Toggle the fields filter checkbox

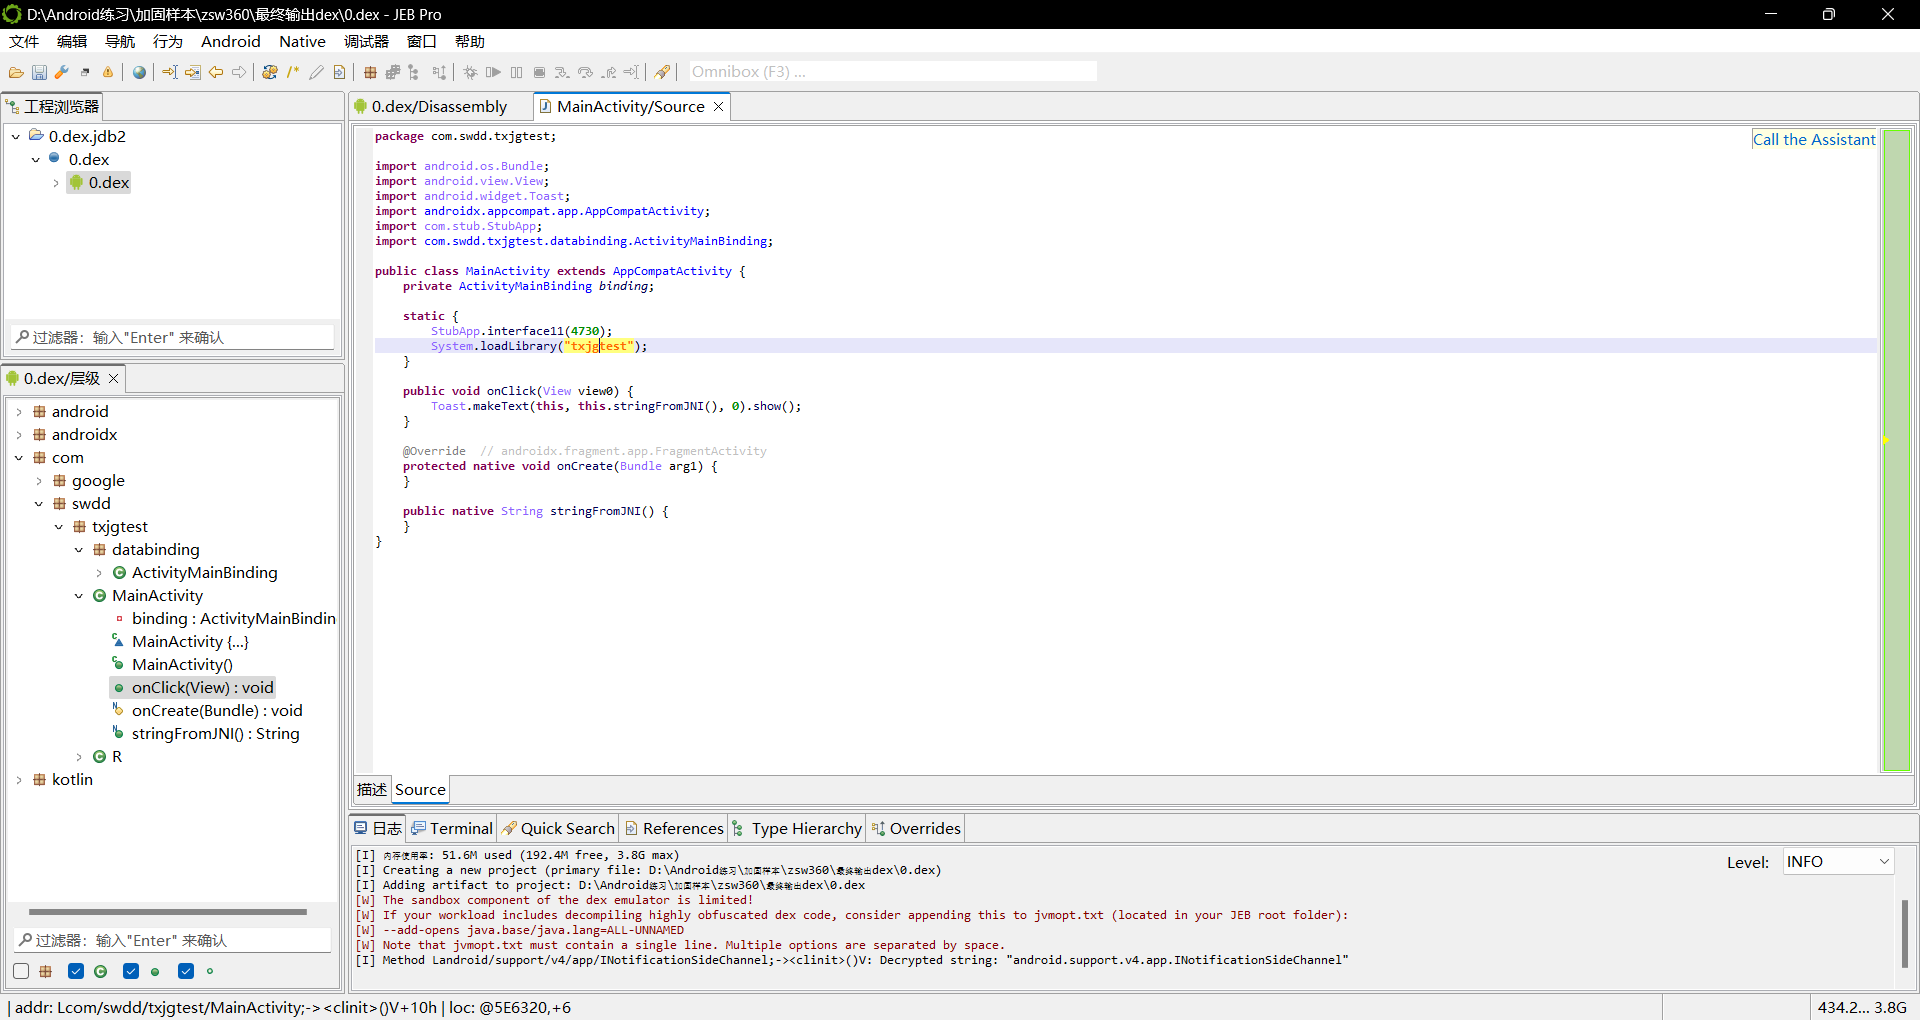coord(186,971)
